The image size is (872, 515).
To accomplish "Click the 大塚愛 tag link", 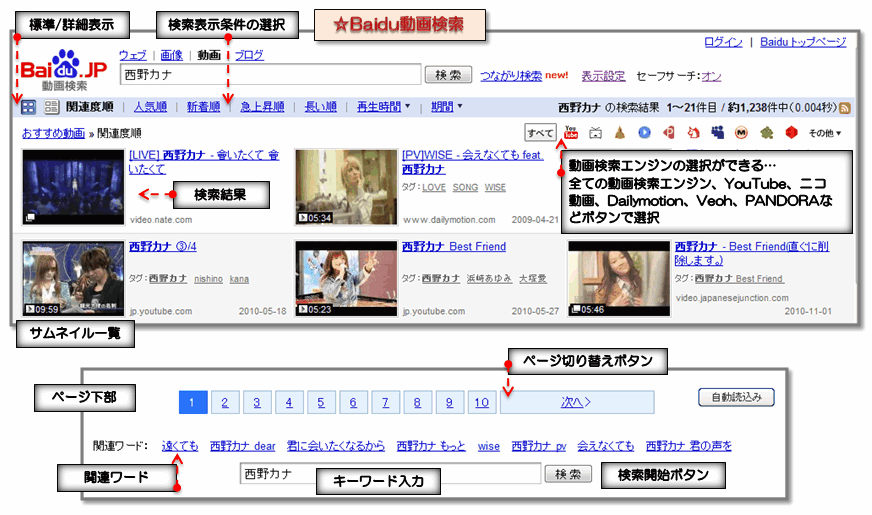I will point(533,279).
